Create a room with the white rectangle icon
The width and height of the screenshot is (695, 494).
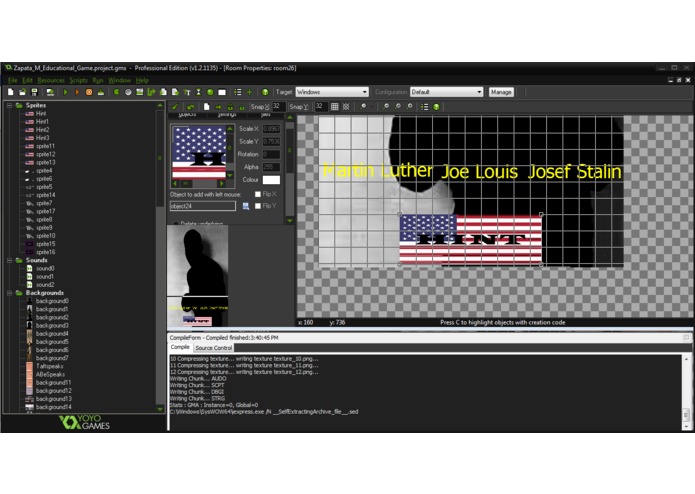(222, 92)
